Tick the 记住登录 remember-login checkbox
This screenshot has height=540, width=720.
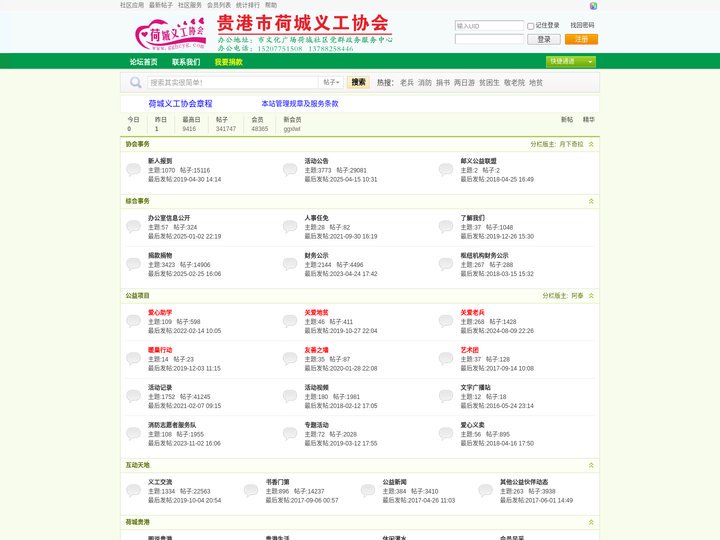[530, 26]
